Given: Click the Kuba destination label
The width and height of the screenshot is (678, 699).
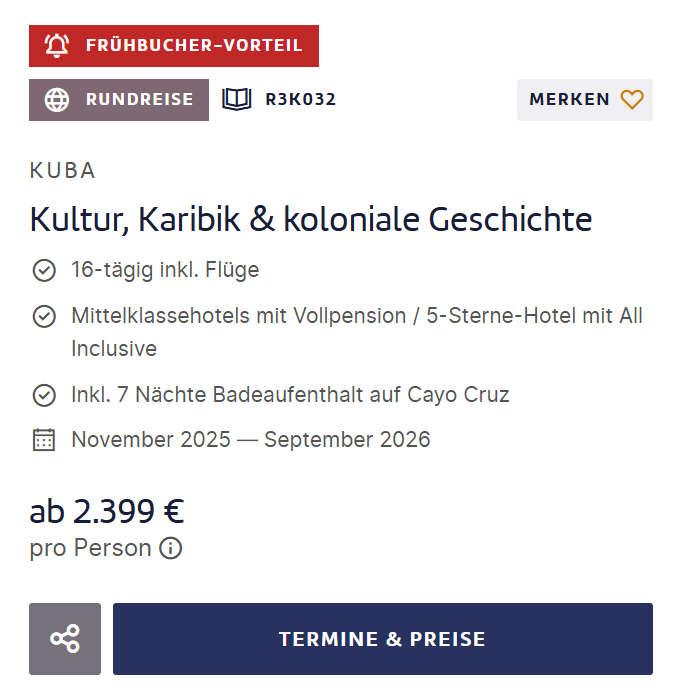Looking at the screenshot, I should tap(62, 170).
